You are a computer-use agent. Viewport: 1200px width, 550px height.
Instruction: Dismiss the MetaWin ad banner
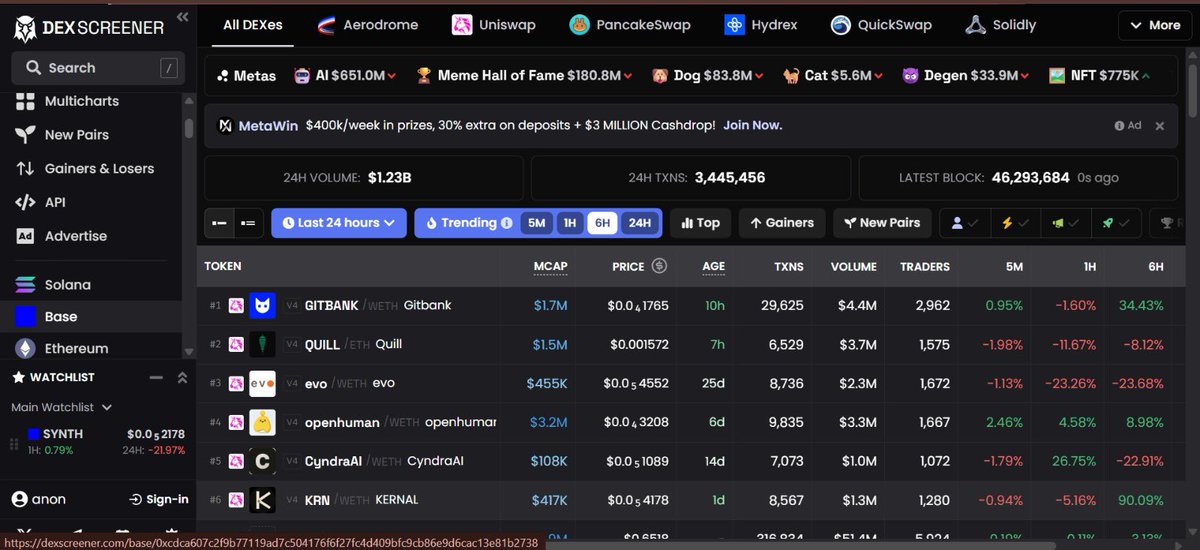click(x=1160, y=126)
